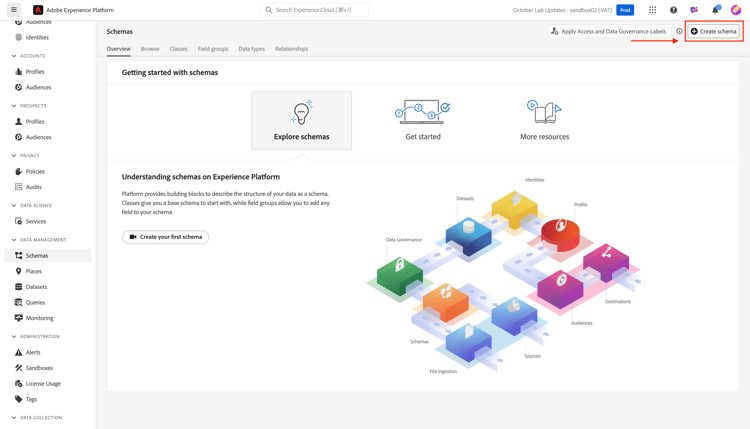Open Sandboxes in the sidebar
750x429 pixels.
48,368
